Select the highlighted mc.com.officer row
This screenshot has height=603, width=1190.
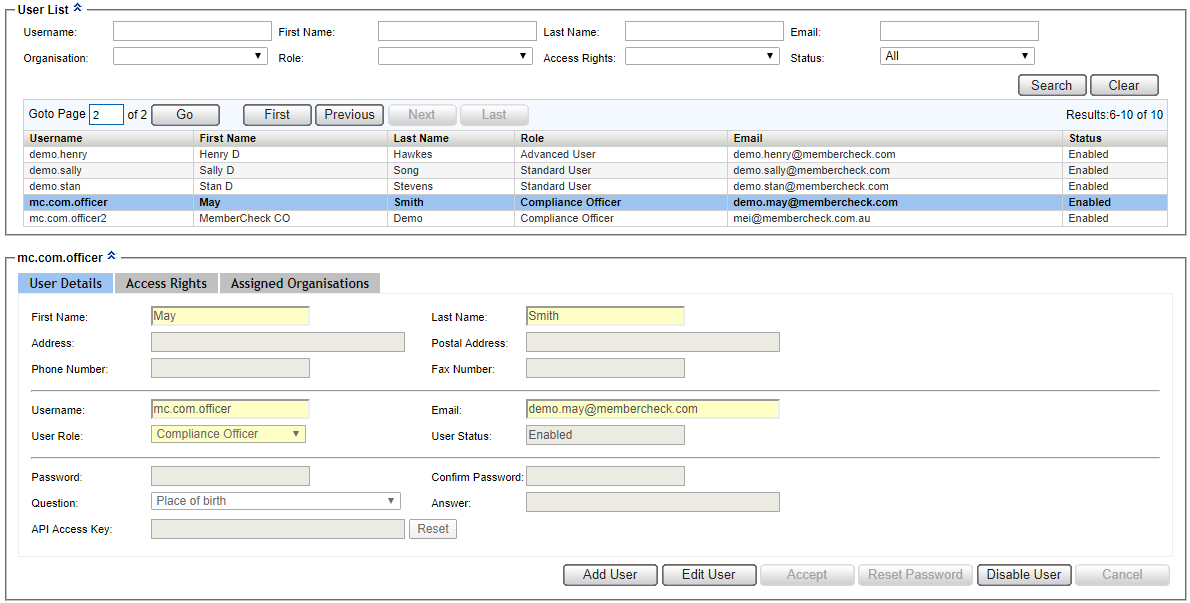595,203
